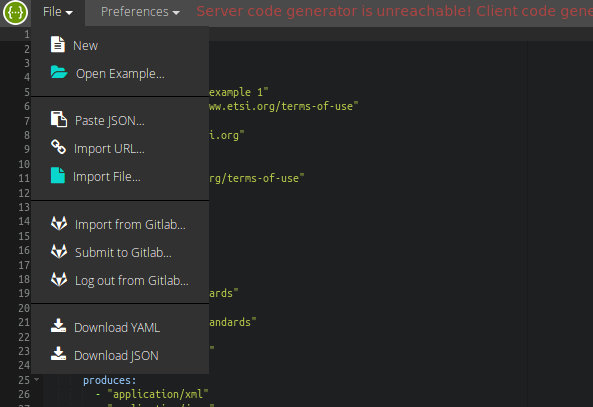Click line number 26 in gutter
The height and width of the screenshot is (407, 593).
point(24,394)
